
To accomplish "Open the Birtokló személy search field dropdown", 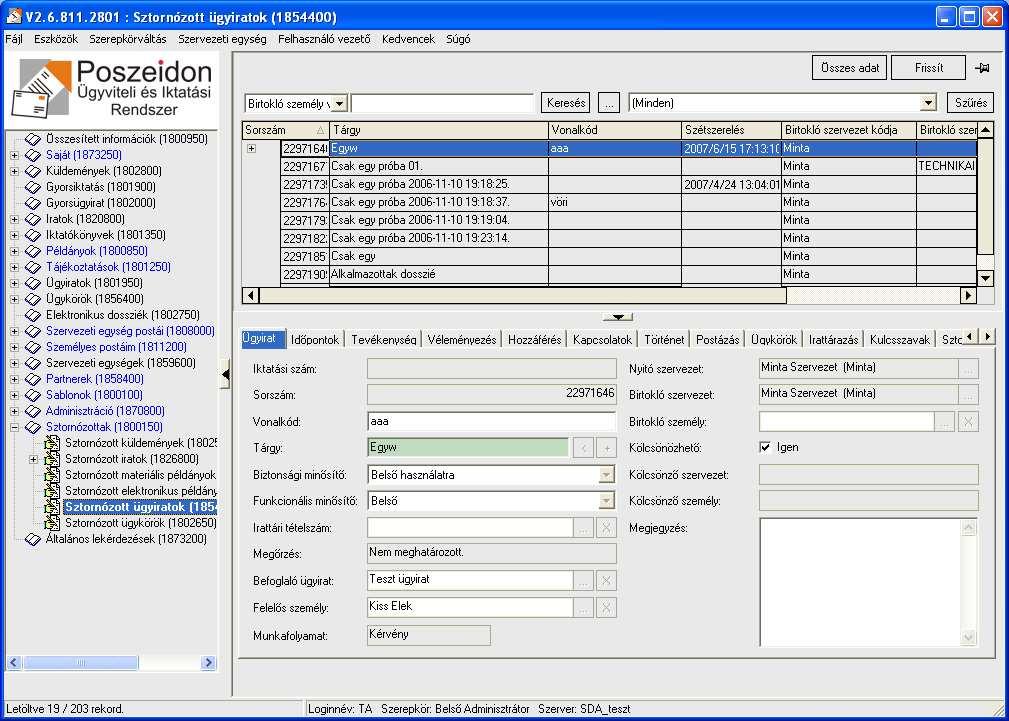I will click(x=340, y=103).
